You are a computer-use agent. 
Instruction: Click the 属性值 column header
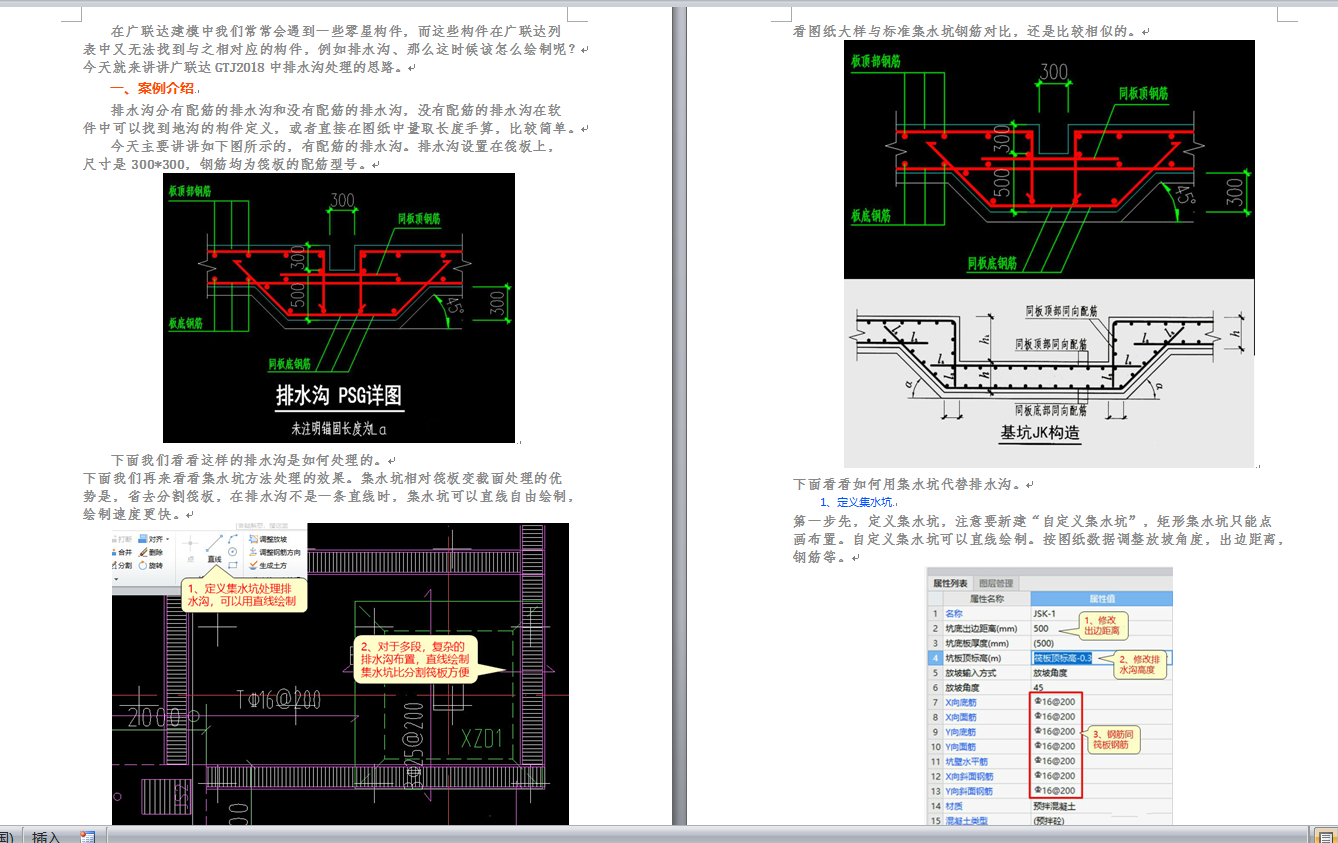tap(1102, 599)
